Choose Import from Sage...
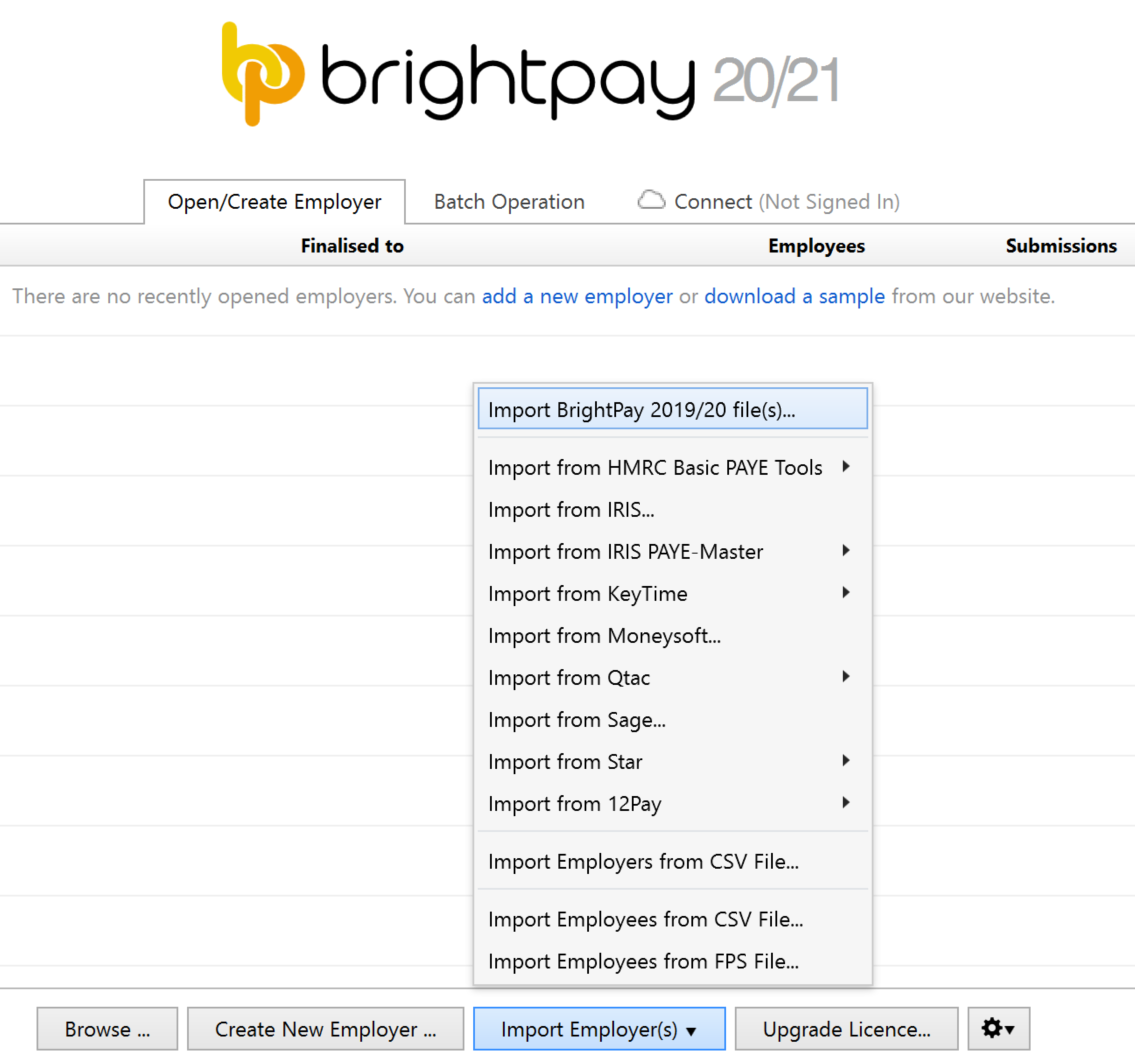Screen dimensions: 1135x1057 [x=672, y=720]
